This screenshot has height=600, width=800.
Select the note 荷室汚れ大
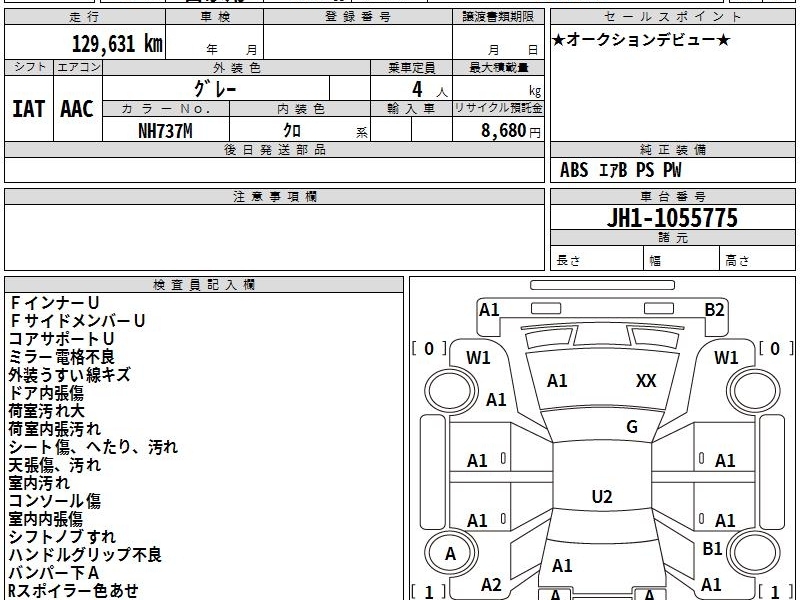(x=46, y=411)
